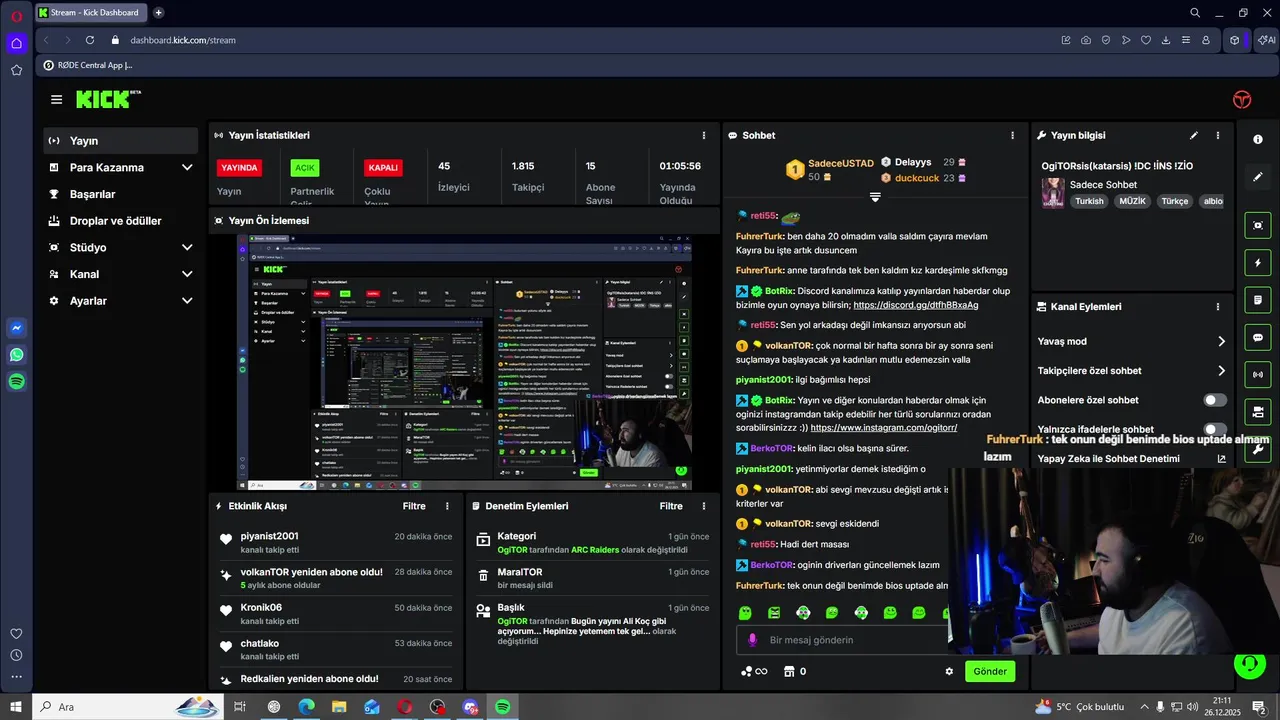Click the pencil icon in right rail

pyautogui.click(x=1258, y=177)
